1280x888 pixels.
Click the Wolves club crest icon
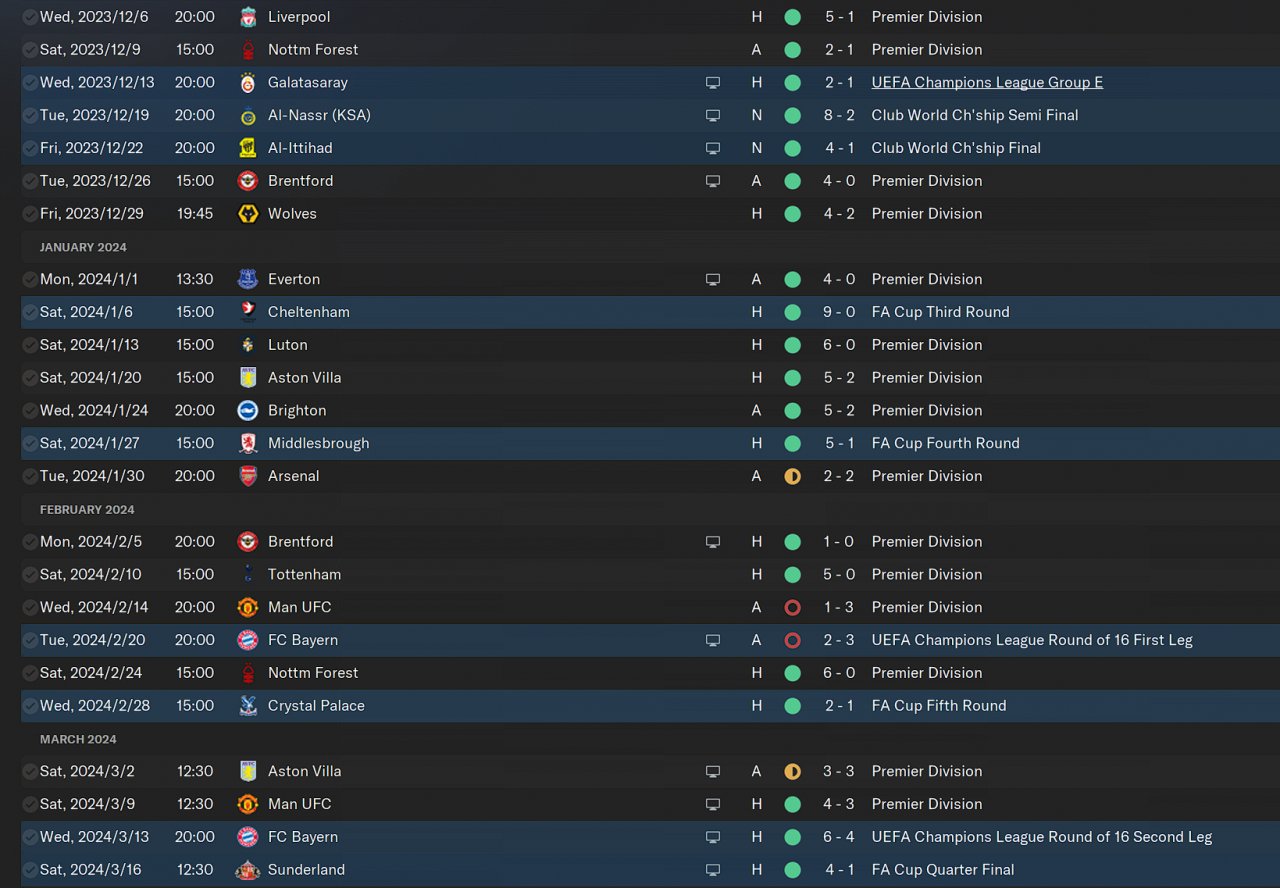click(x=248, y=214)
